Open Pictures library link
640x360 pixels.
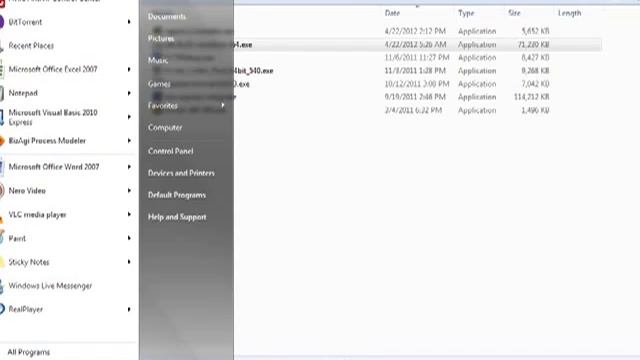161,39
